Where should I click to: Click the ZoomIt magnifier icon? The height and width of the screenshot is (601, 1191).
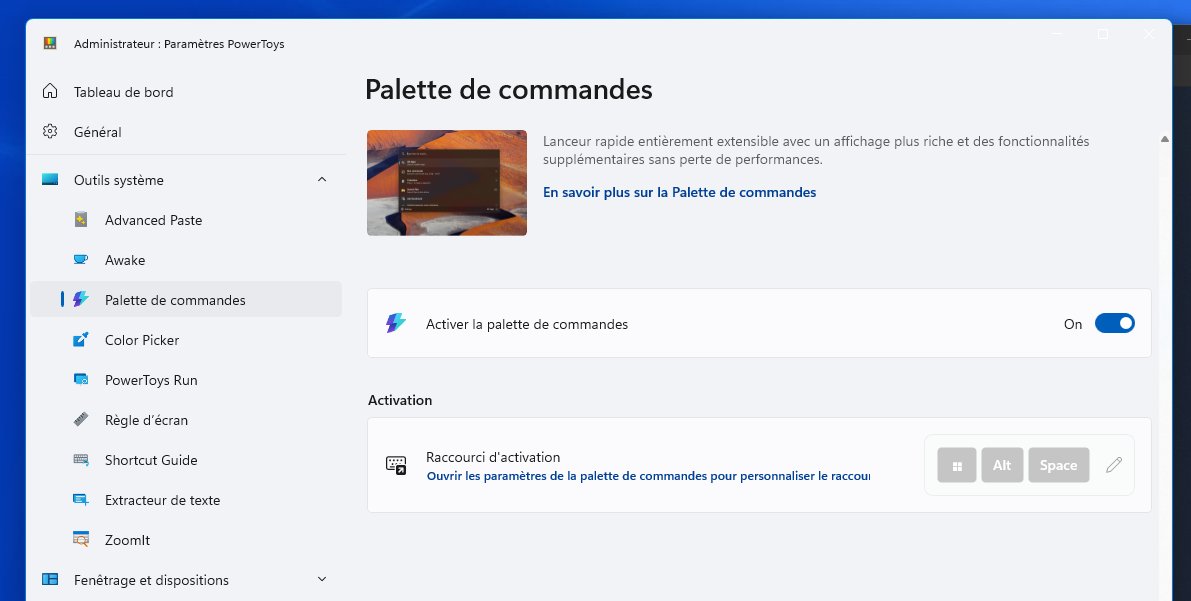81,539
